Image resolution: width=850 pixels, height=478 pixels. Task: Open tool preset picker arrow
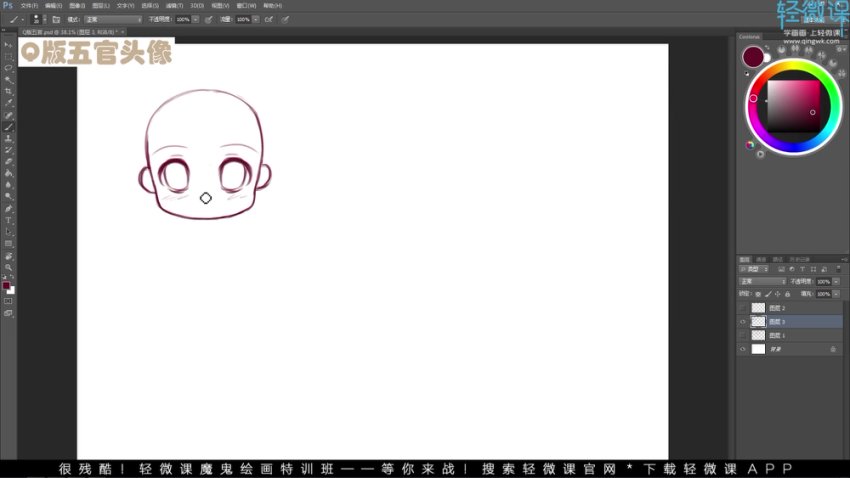pos(23,20)
